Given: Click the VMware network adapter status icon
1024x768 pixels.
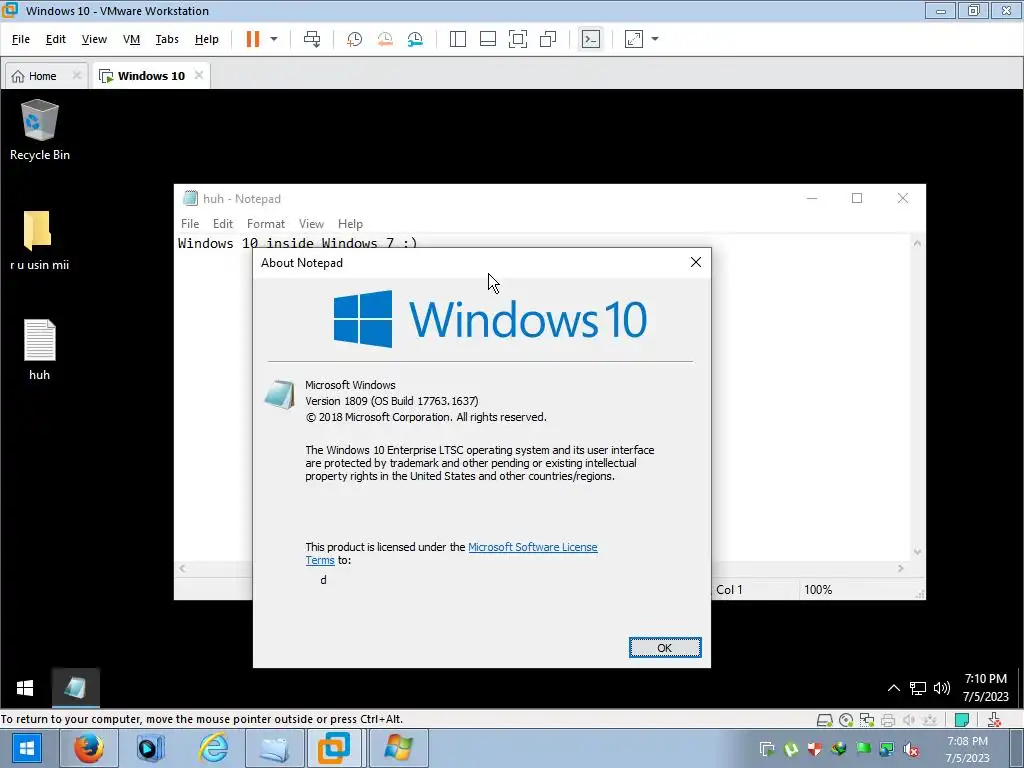Looking at the screenshot, I should click(867, 720).
